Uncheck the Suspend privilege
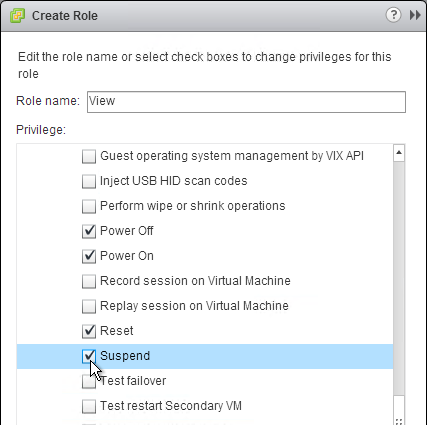Screen dimensions: 427x425 (89, 356)
